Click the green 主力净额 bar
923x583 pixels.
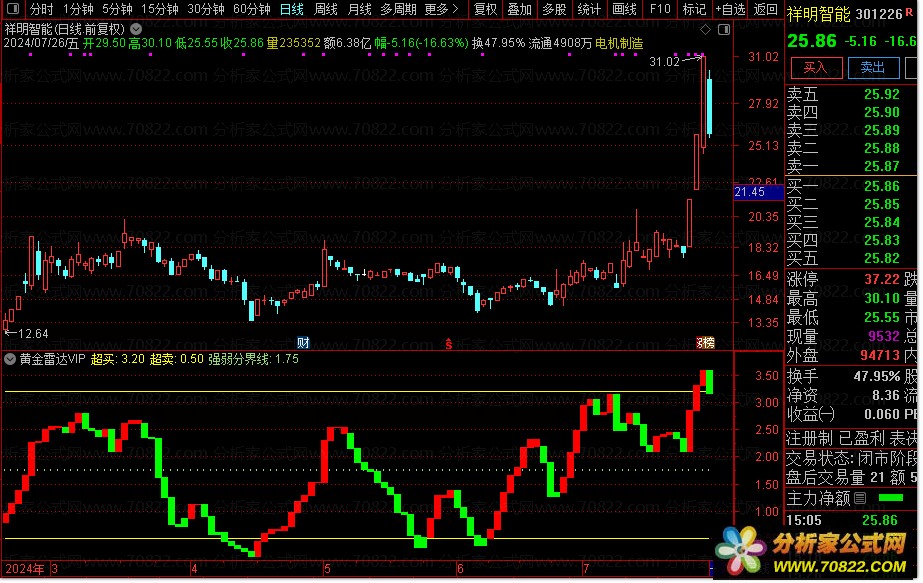pos(891,498)
